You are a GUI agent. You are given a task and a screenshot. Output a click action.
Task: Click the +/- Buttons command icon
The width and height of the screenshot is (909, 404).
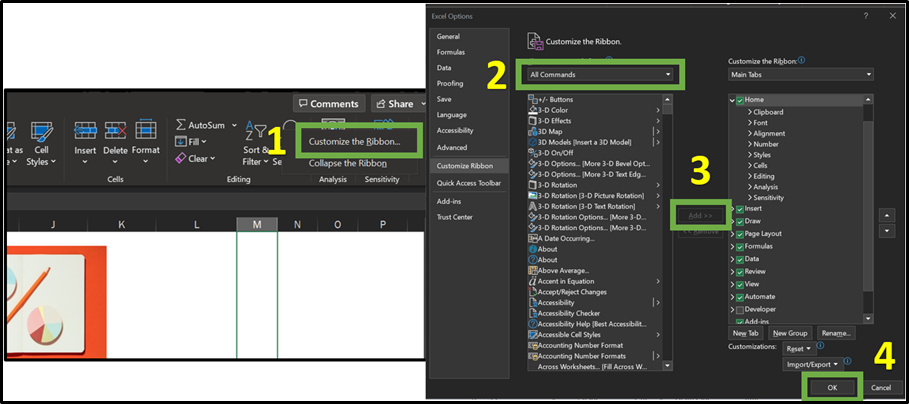coord(533,99)
